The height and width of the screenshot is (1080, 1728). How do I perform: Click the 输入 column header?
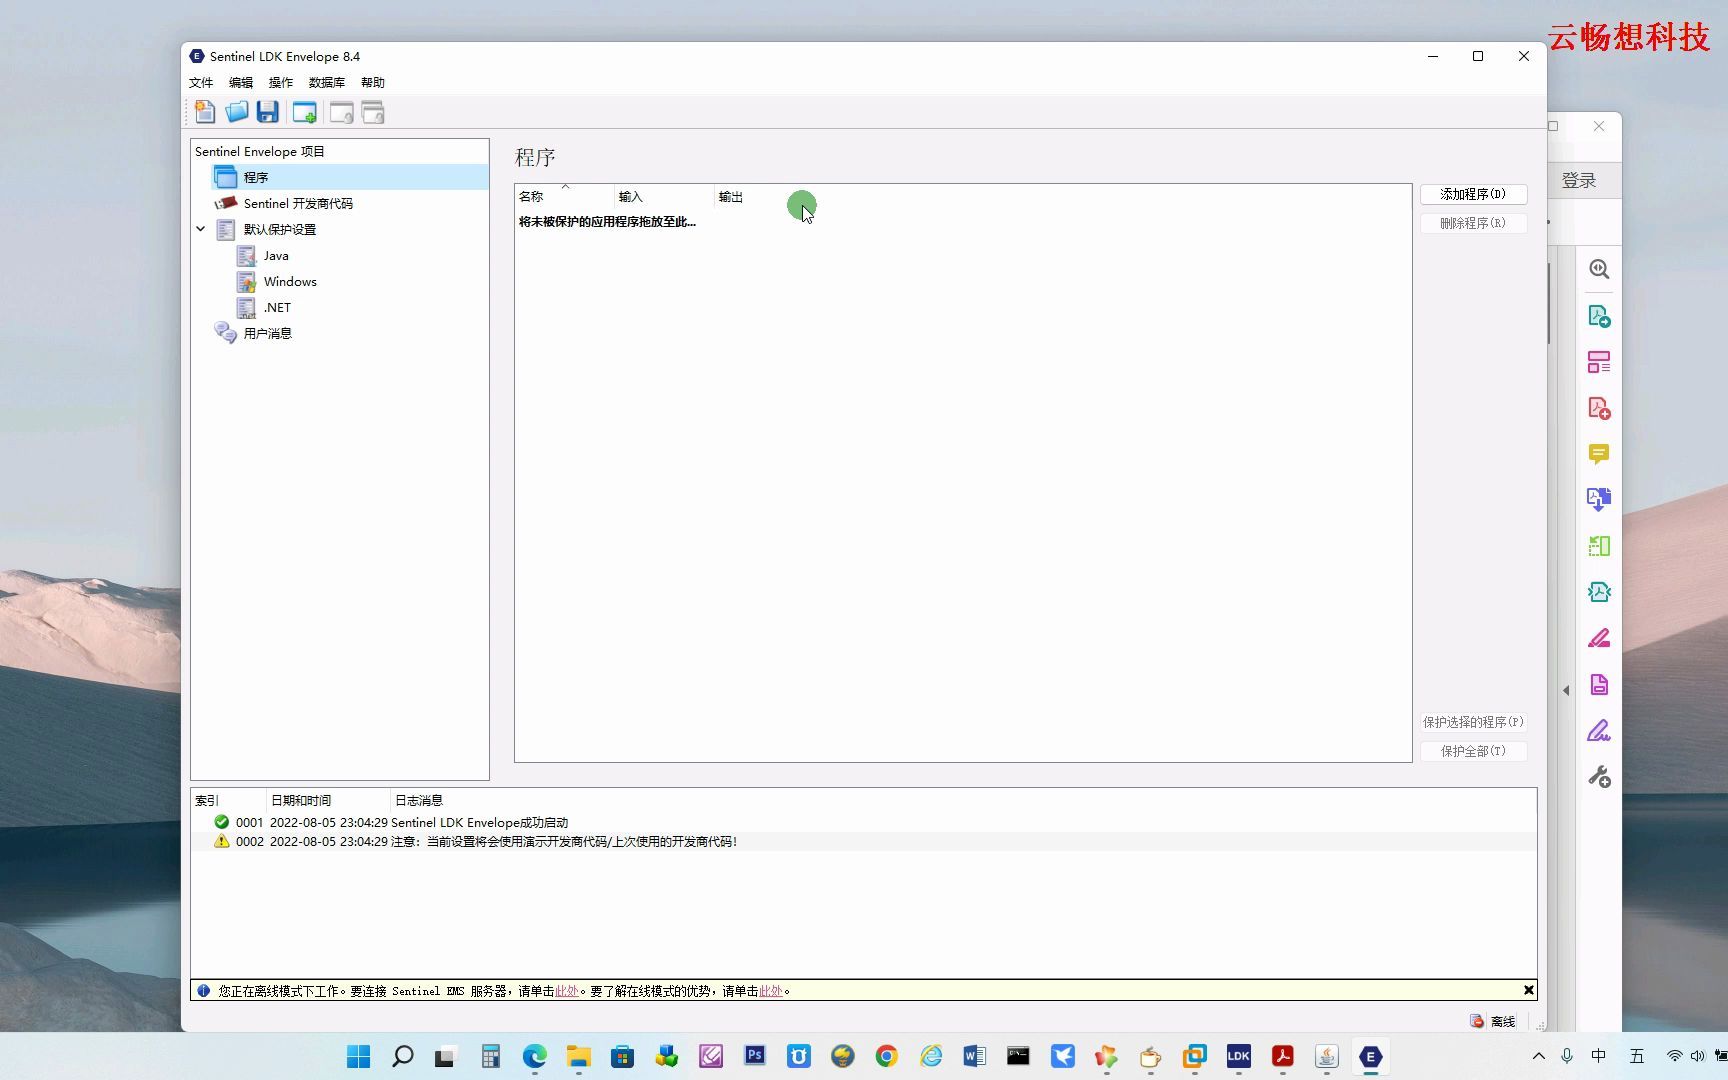pos(664,196)
